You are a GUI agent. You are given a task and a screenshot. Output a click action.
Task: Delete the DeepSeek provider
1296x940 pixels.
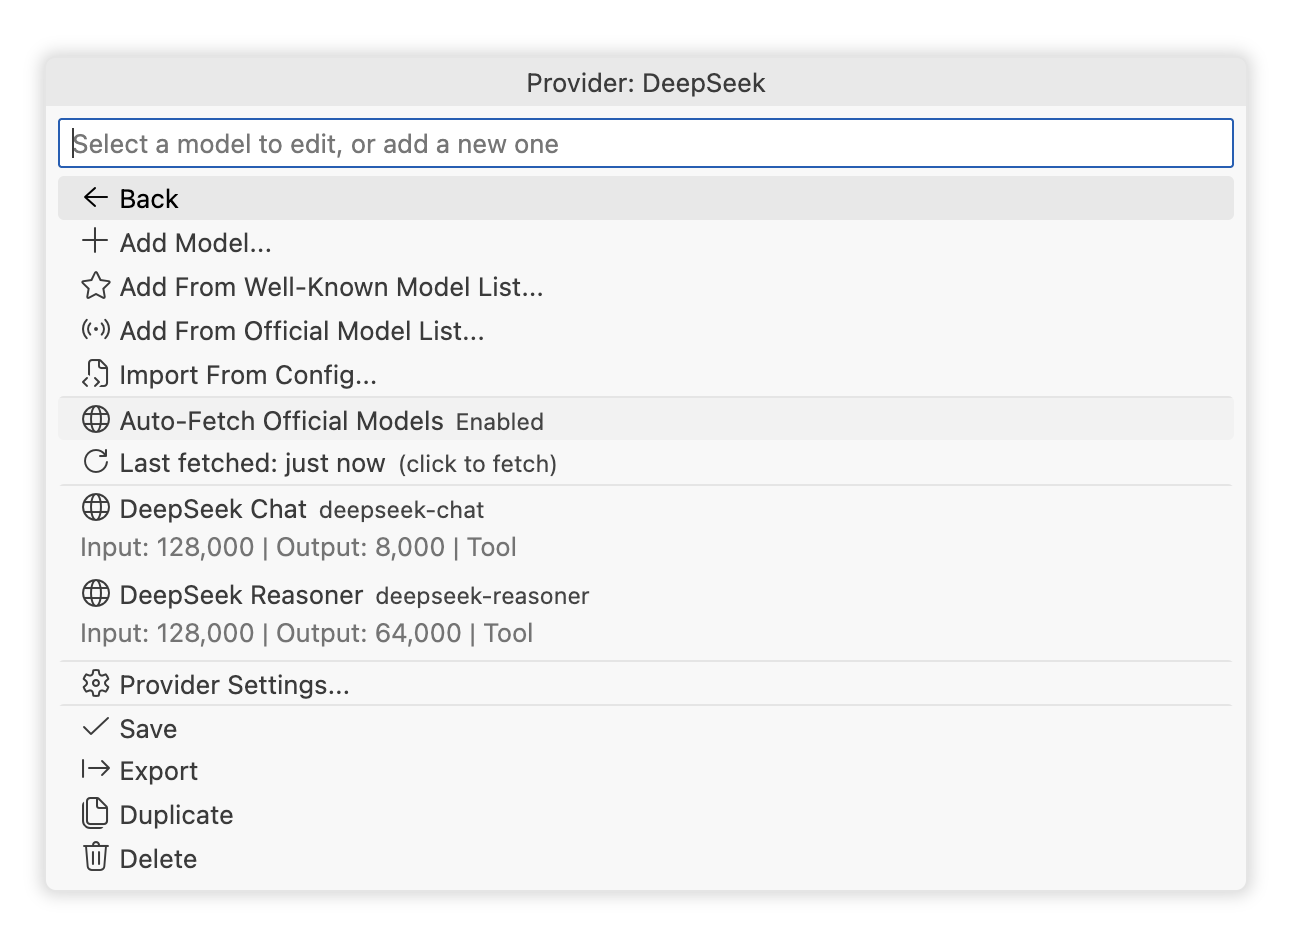click(646, 858)
